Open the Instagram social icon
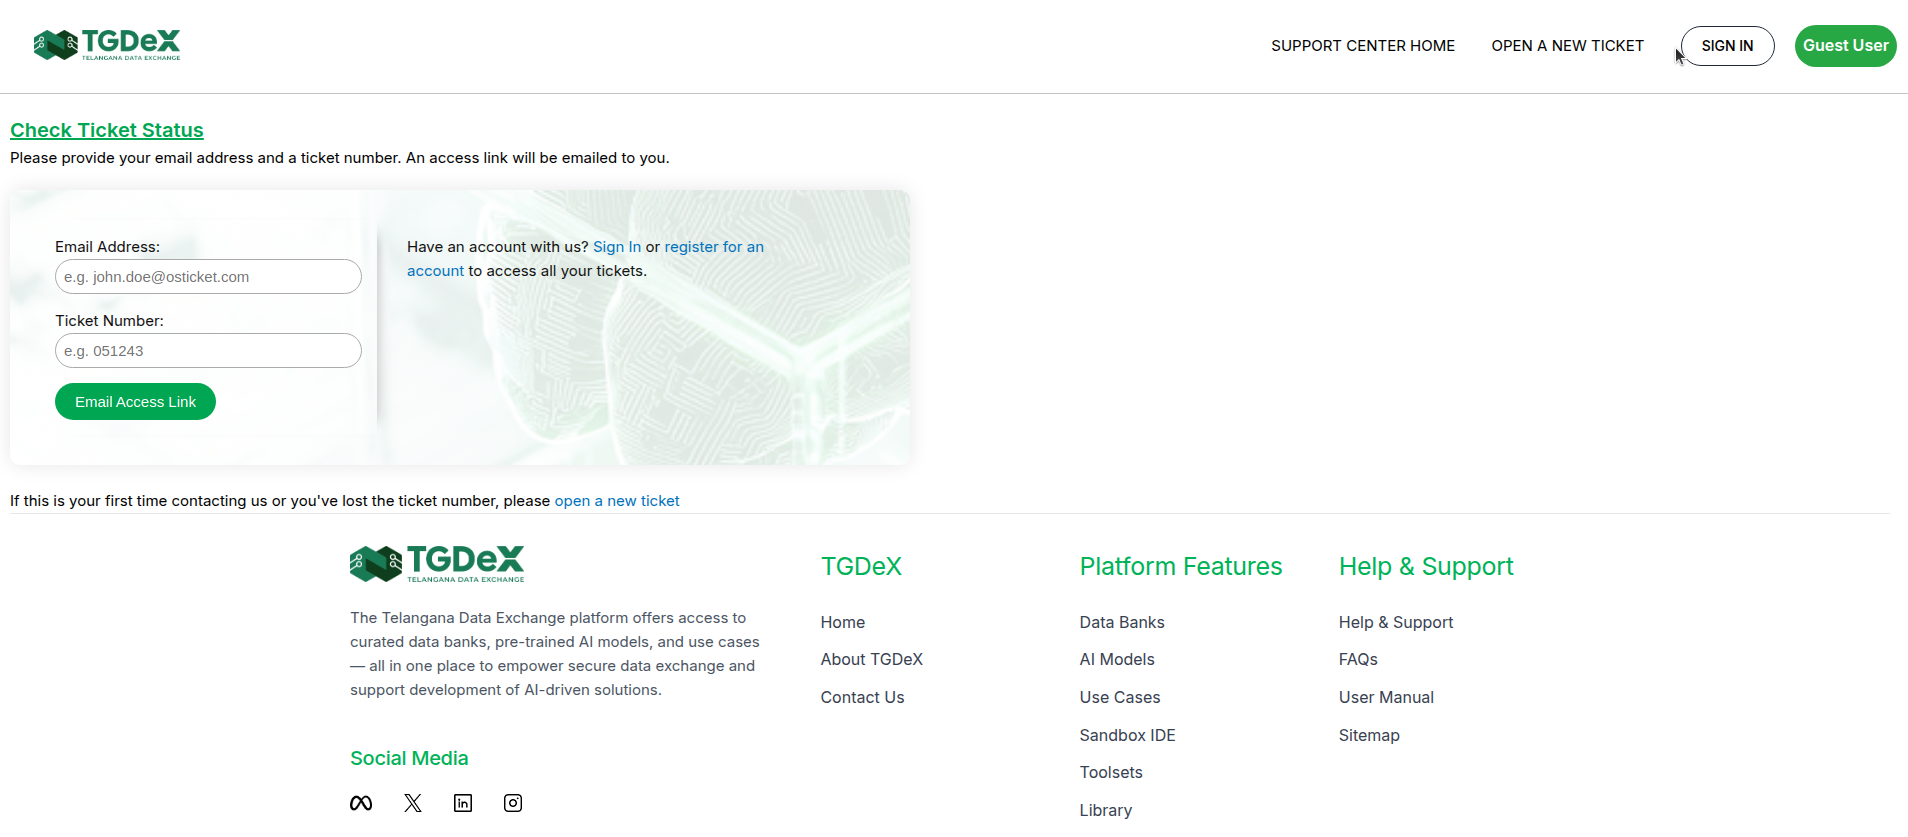The width and height of the screenshot is (1908, 837). 513,803
